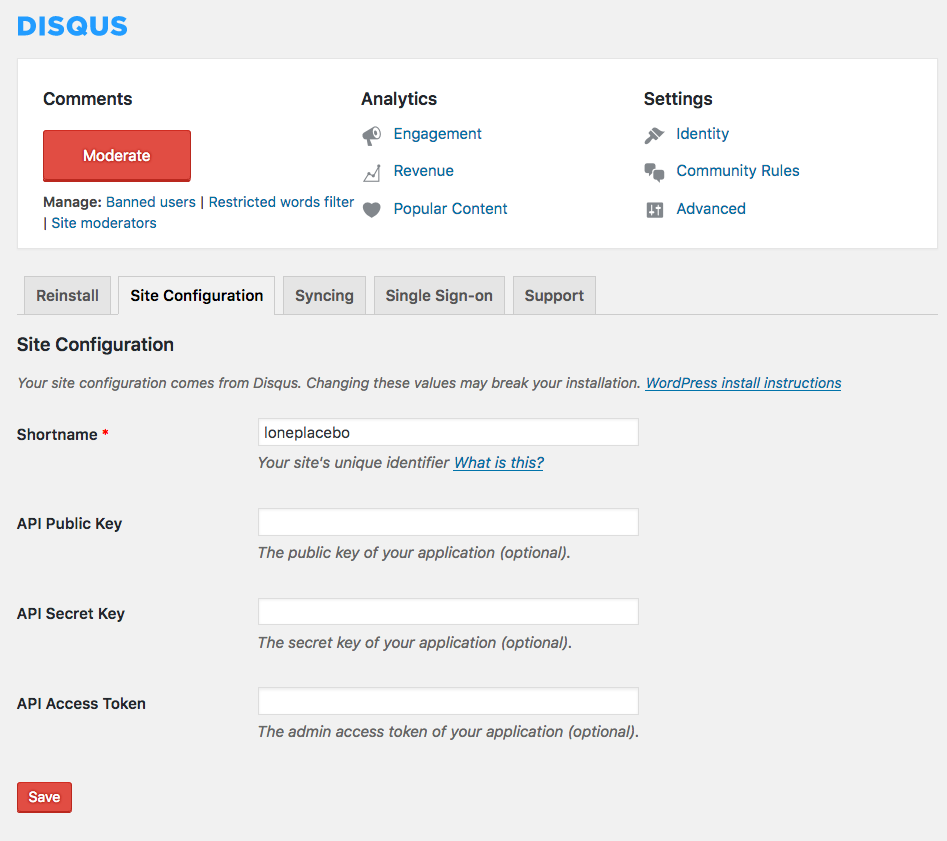Click the 'API Public Key' label

point(69,524)
